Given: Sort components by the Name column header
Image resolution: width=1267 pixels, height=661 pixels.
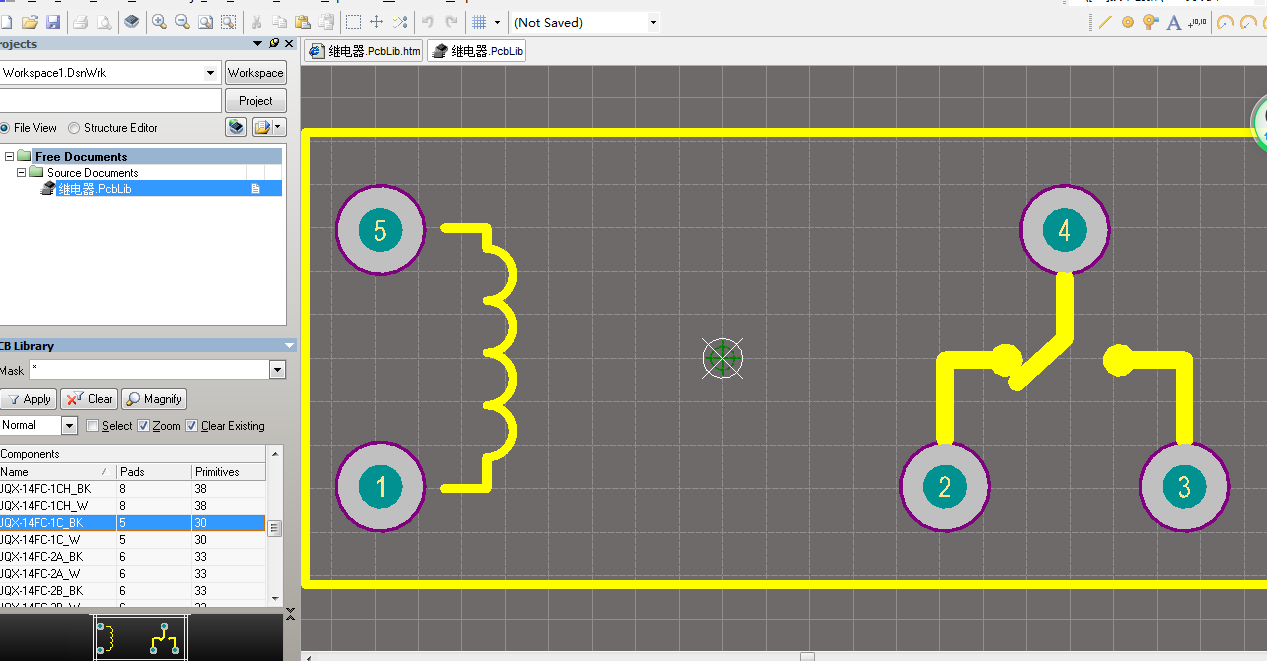Looking at the screenshot, I should click(x=57, y=471).
